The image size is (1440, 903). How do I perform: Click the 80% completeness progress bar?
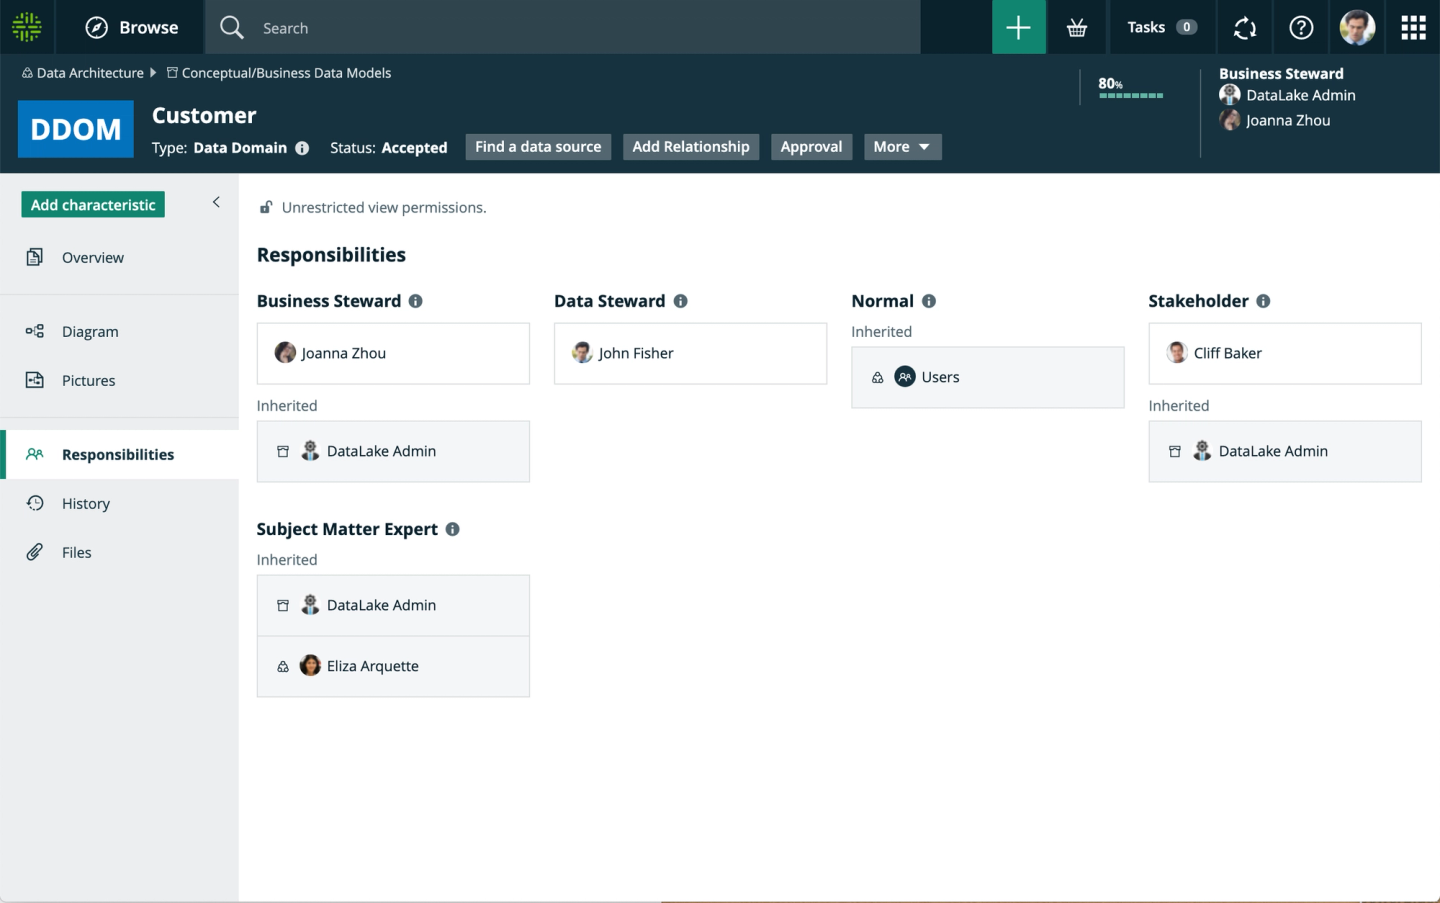point(1130,95)
